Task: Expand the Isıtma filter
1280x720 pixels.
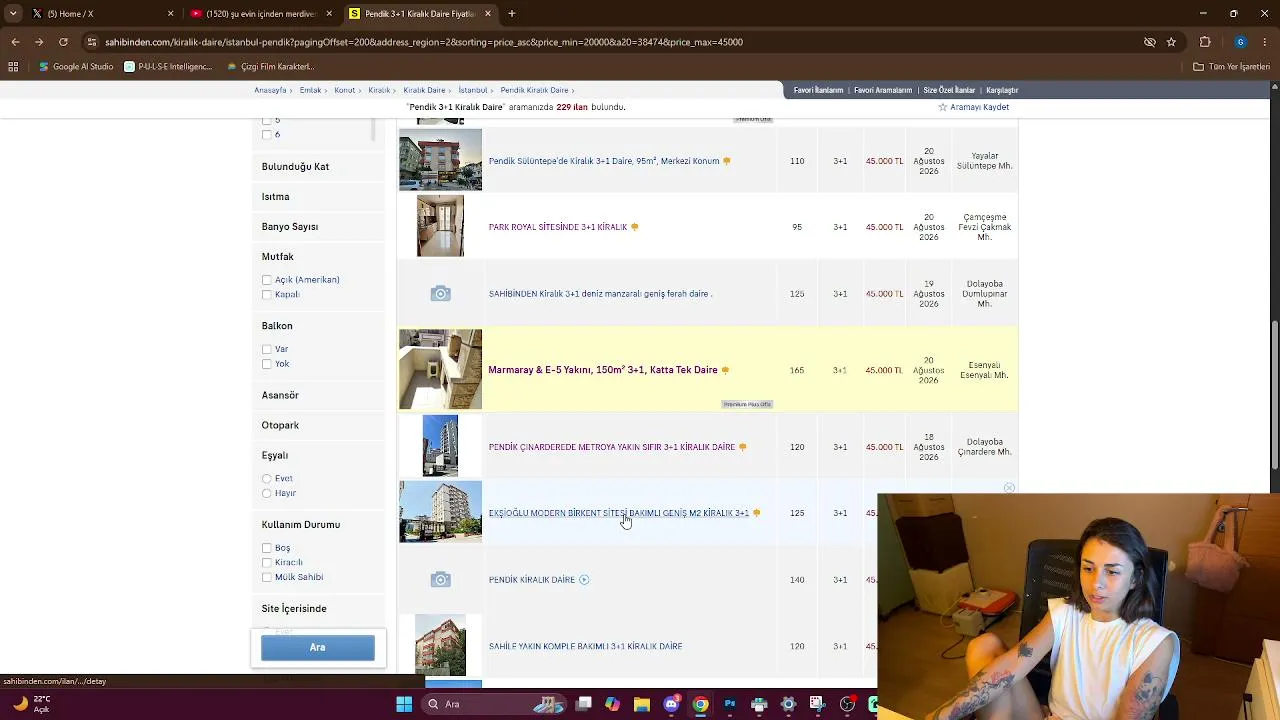Action: (275, 197)
